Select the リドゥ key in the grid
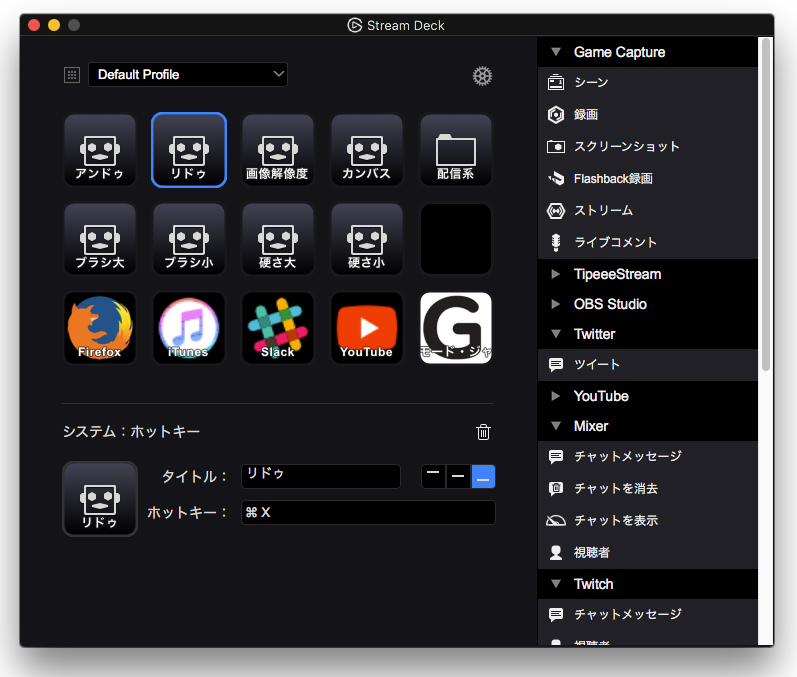The height and width of the screenshot is (677, 797). coord(189,150)
